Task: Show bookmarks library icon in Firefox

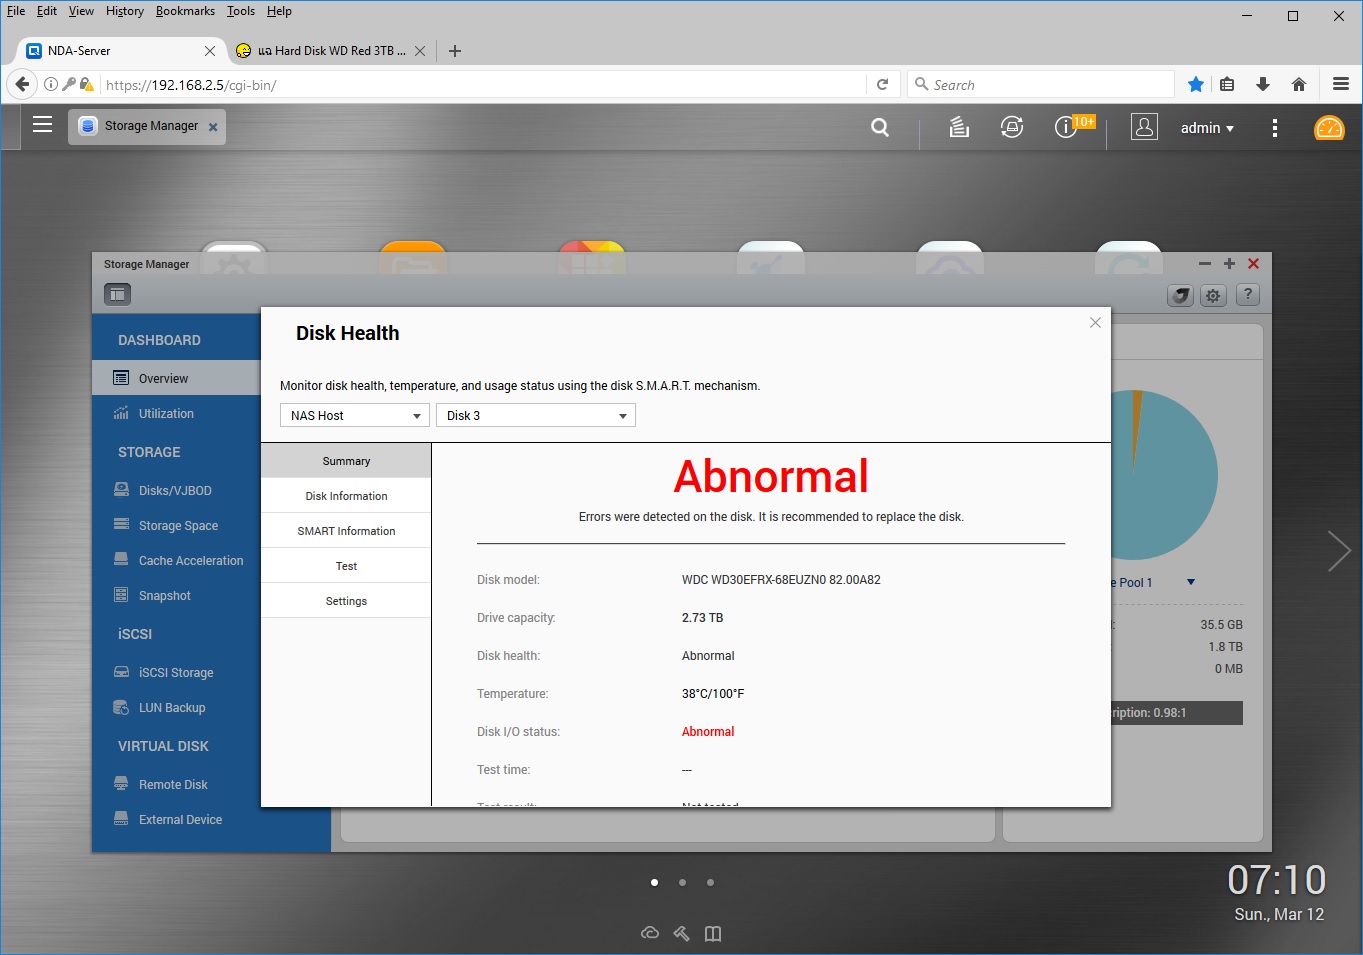Action: click(1227, 85)
